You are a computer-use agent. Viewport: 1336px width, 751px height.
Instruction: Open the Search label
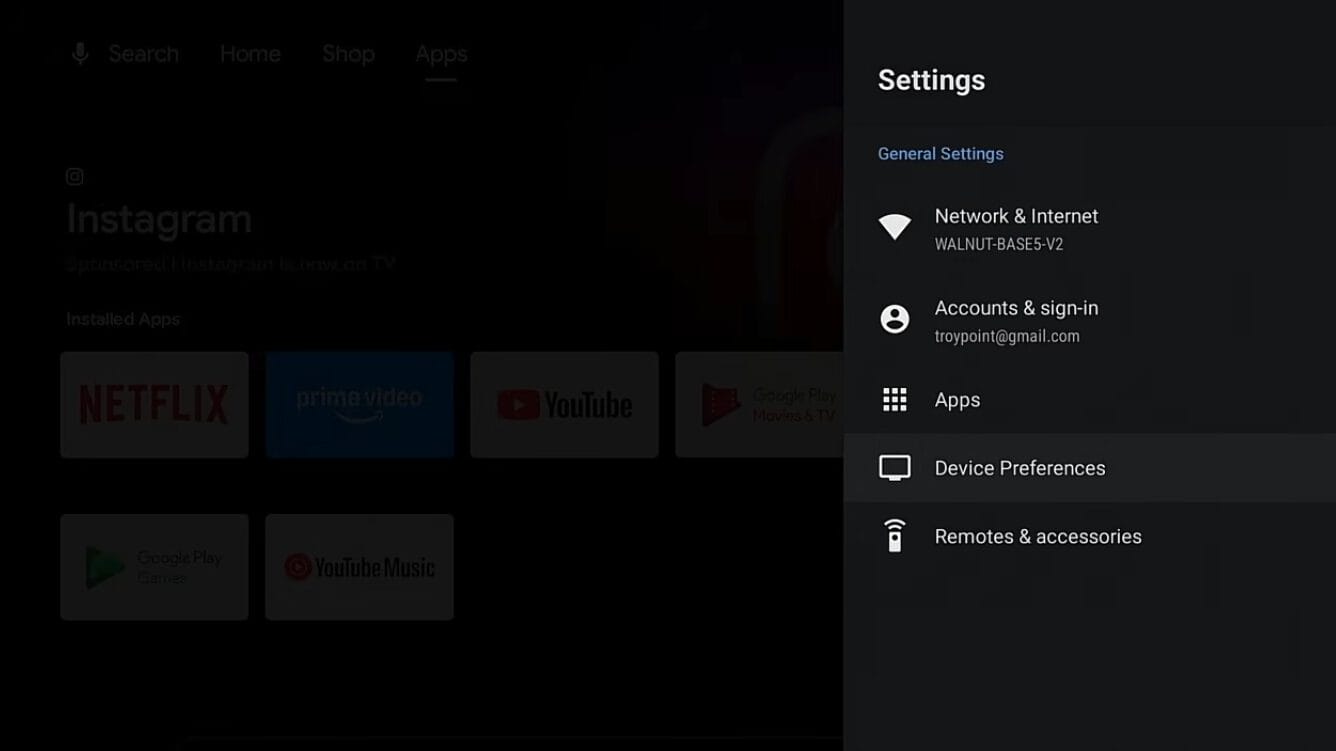point(143,54)
